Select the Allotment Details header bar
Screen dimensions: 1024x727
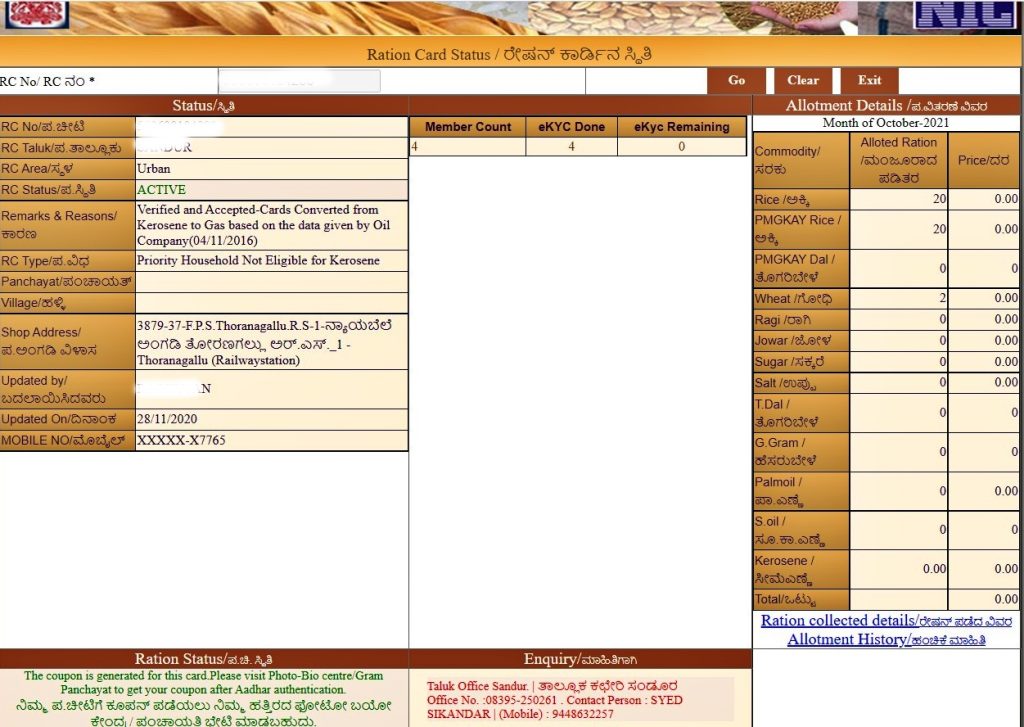(x=884, y=105)
